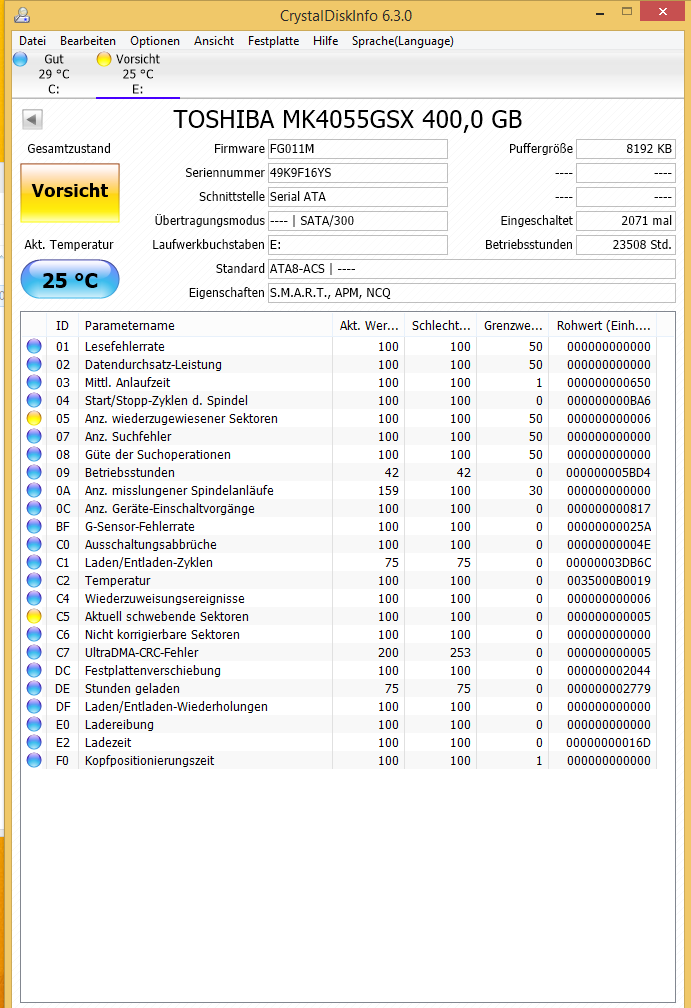Open the Bearbeiten menu
This screenshot has height=1008, width=691.
[88, 41]
